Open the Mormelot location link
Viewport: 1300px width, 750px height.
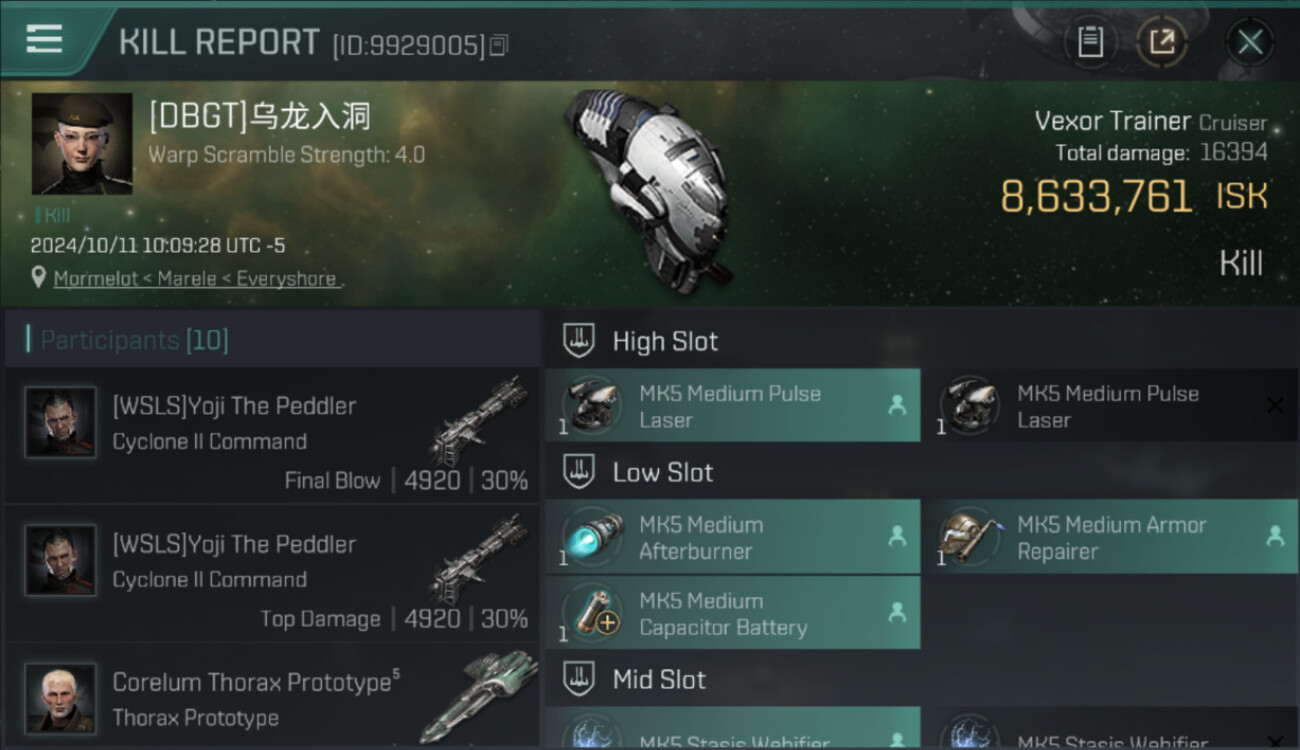coord(195,279)
